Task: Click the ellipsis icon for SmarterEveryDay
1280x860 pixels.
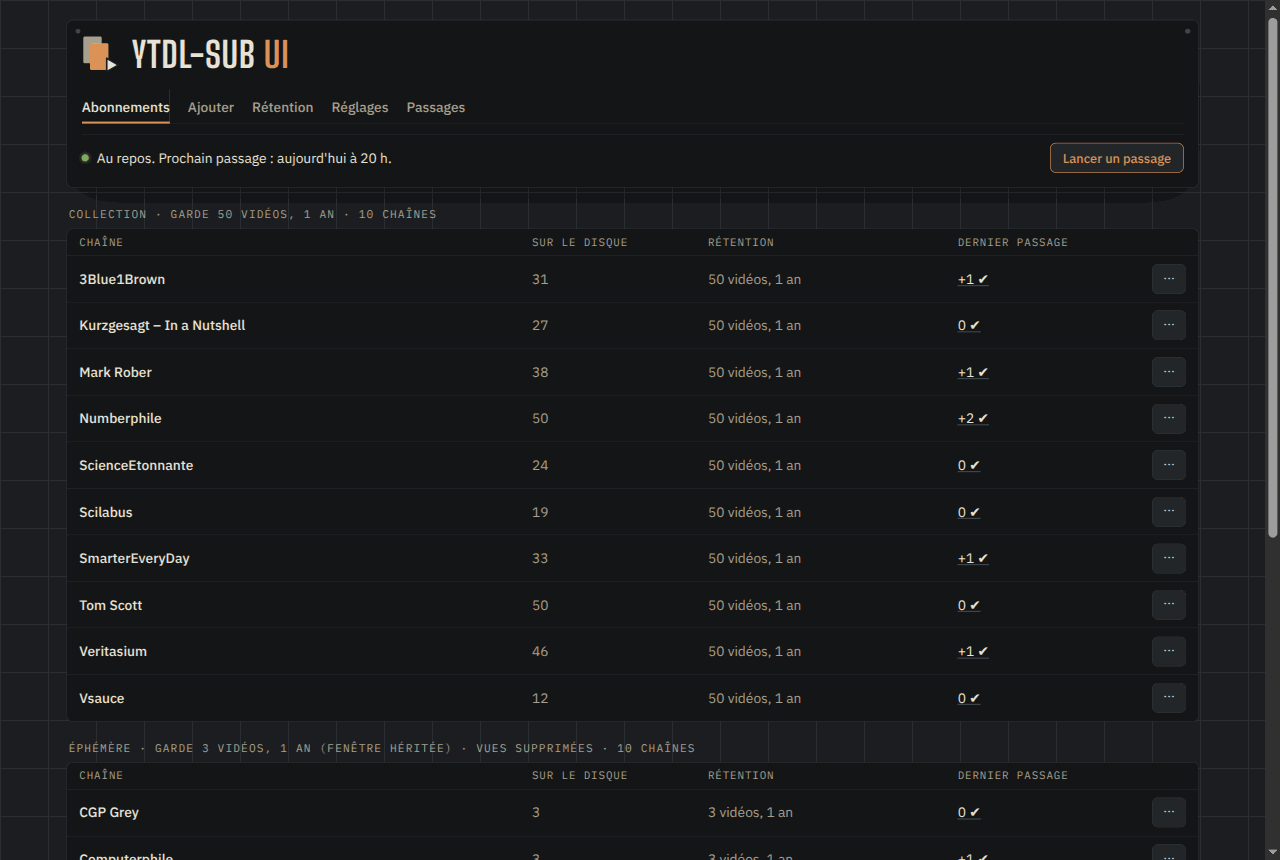Action: coord(1169,558)
